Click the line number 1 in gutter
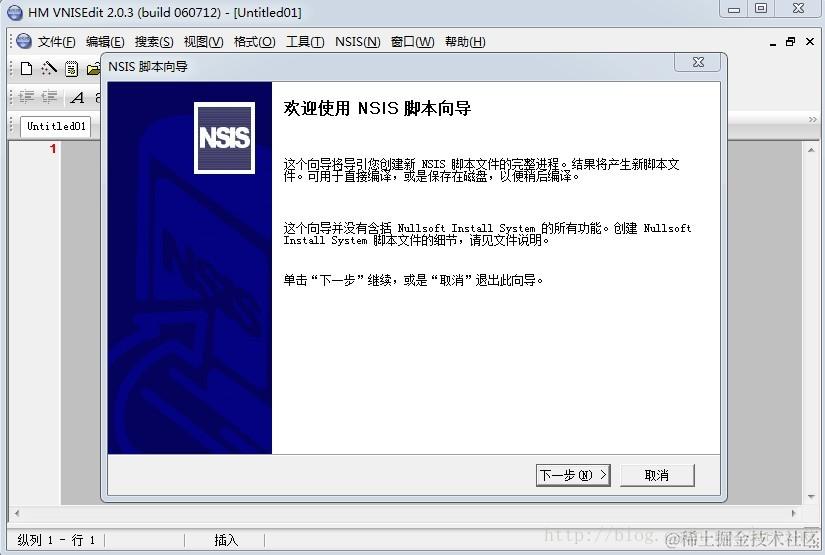 pos(53,149)
